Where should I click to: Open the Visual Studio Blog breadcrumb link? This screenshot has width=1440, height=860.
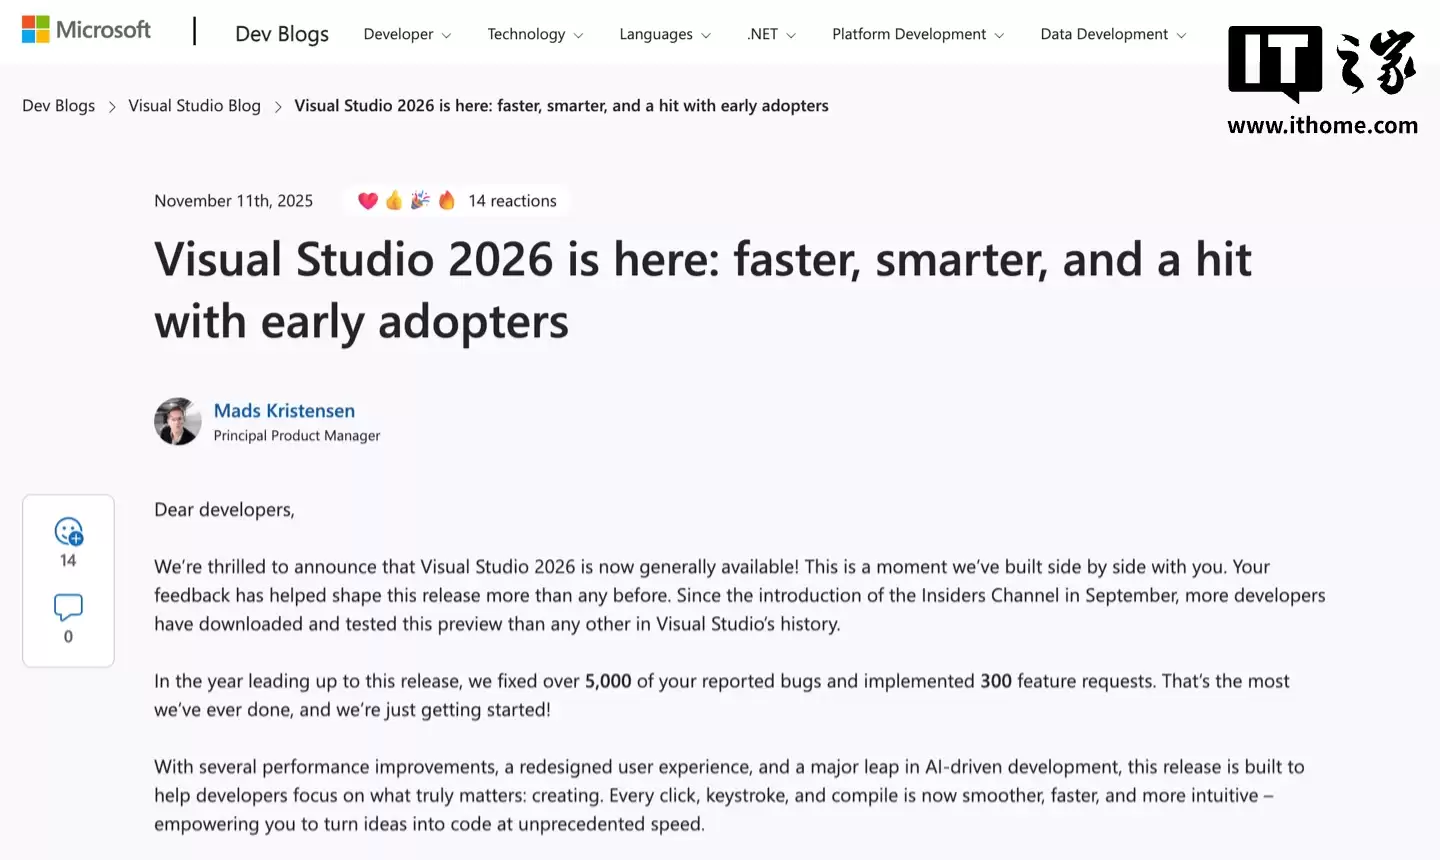[194, 105]
